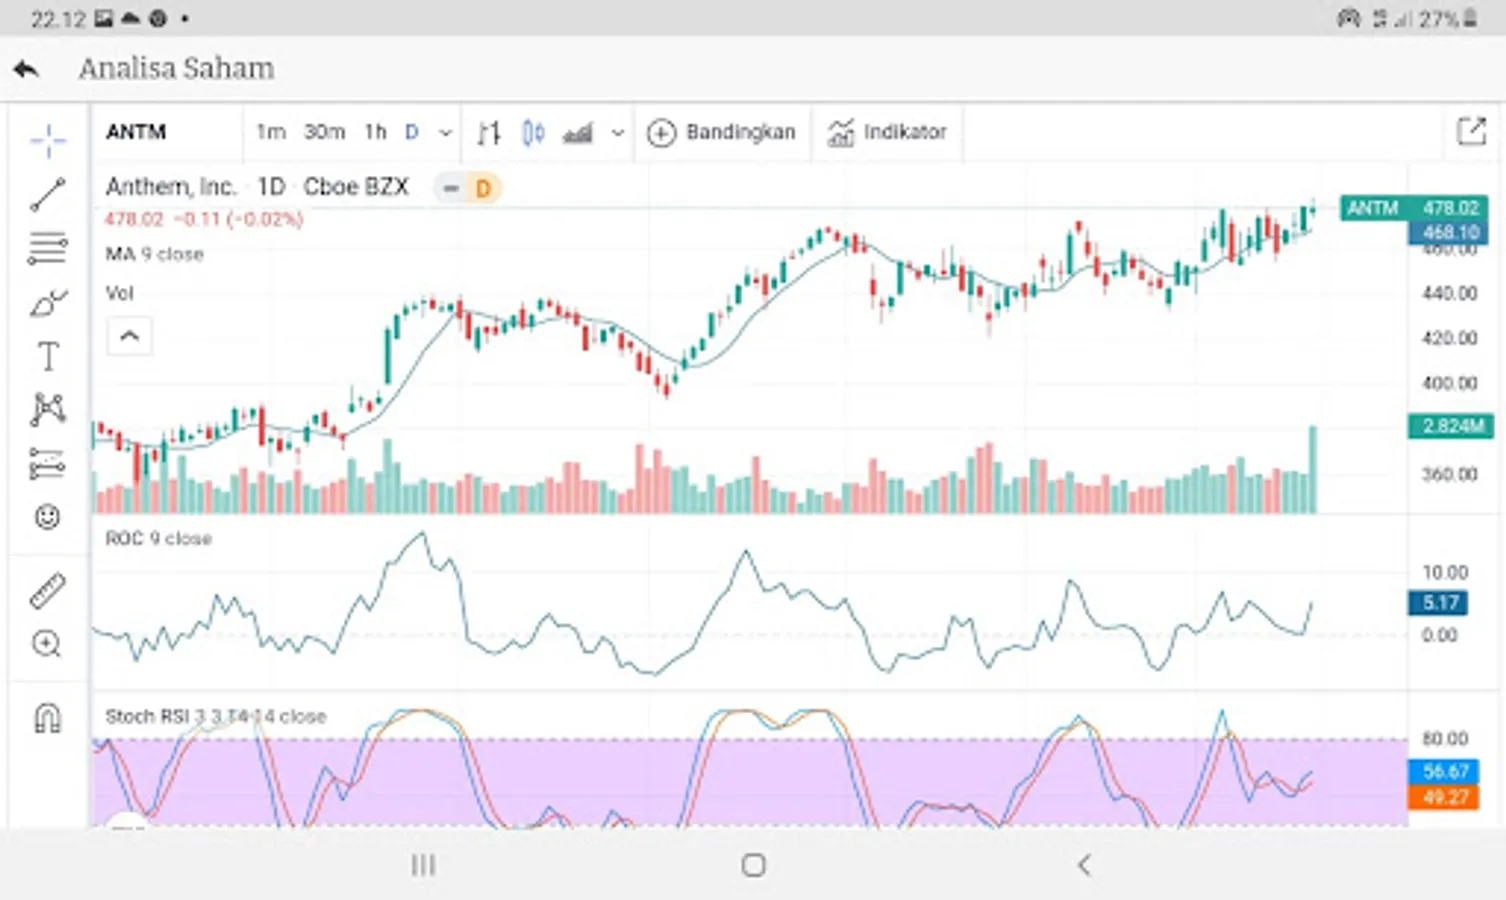Switch chart style to bars
The image size is (1506, 900).
coord(488,132)
